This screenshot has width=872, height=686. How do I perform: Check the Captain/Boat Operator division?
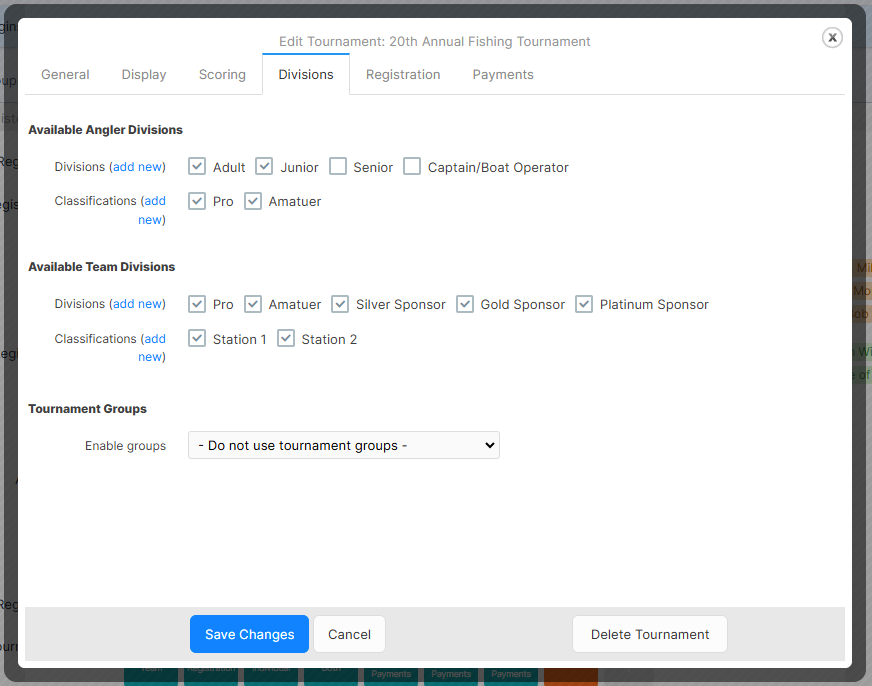coord(412,166)
